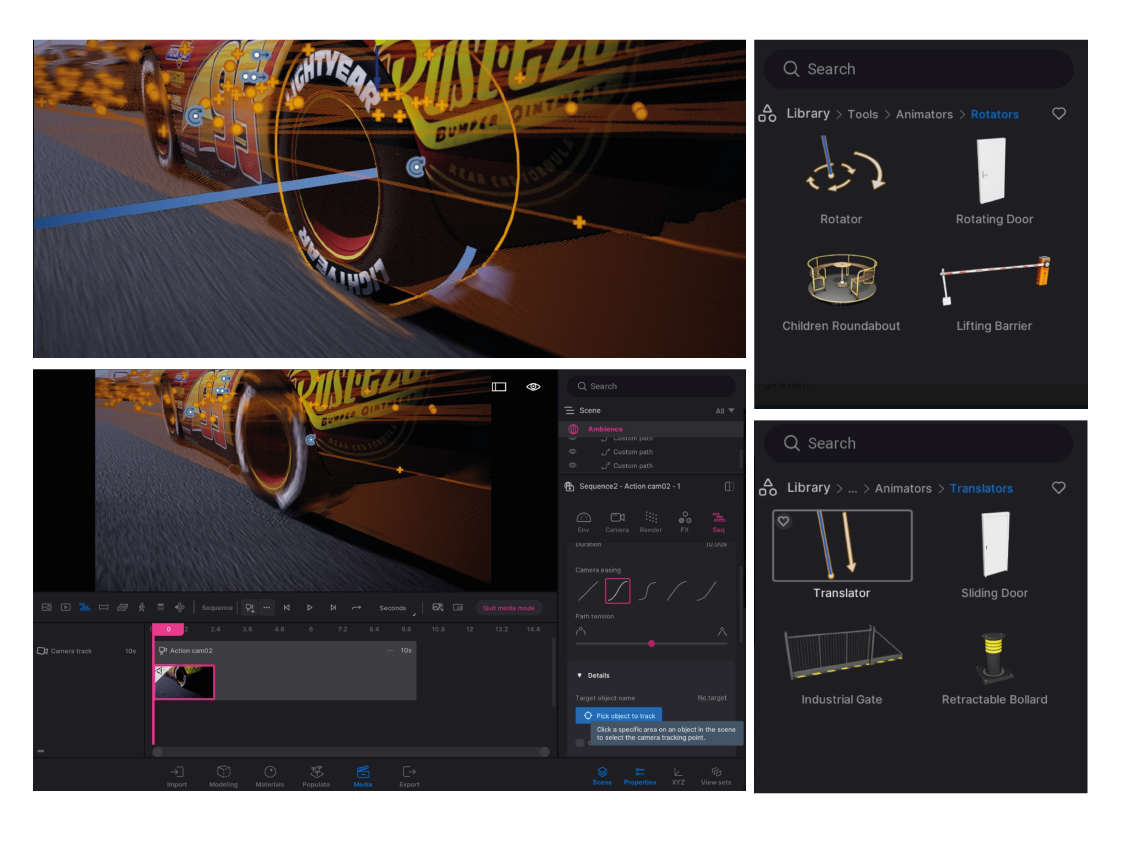Open the Seconds time unit dropdown
Viewport: 1136px width, 842px height.
click(394, 608)
